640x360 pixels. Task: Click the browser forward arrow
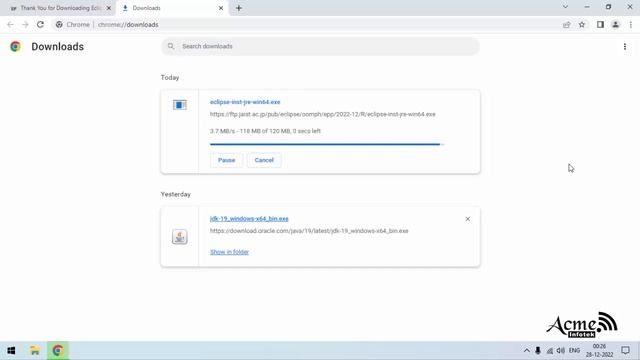25,24
